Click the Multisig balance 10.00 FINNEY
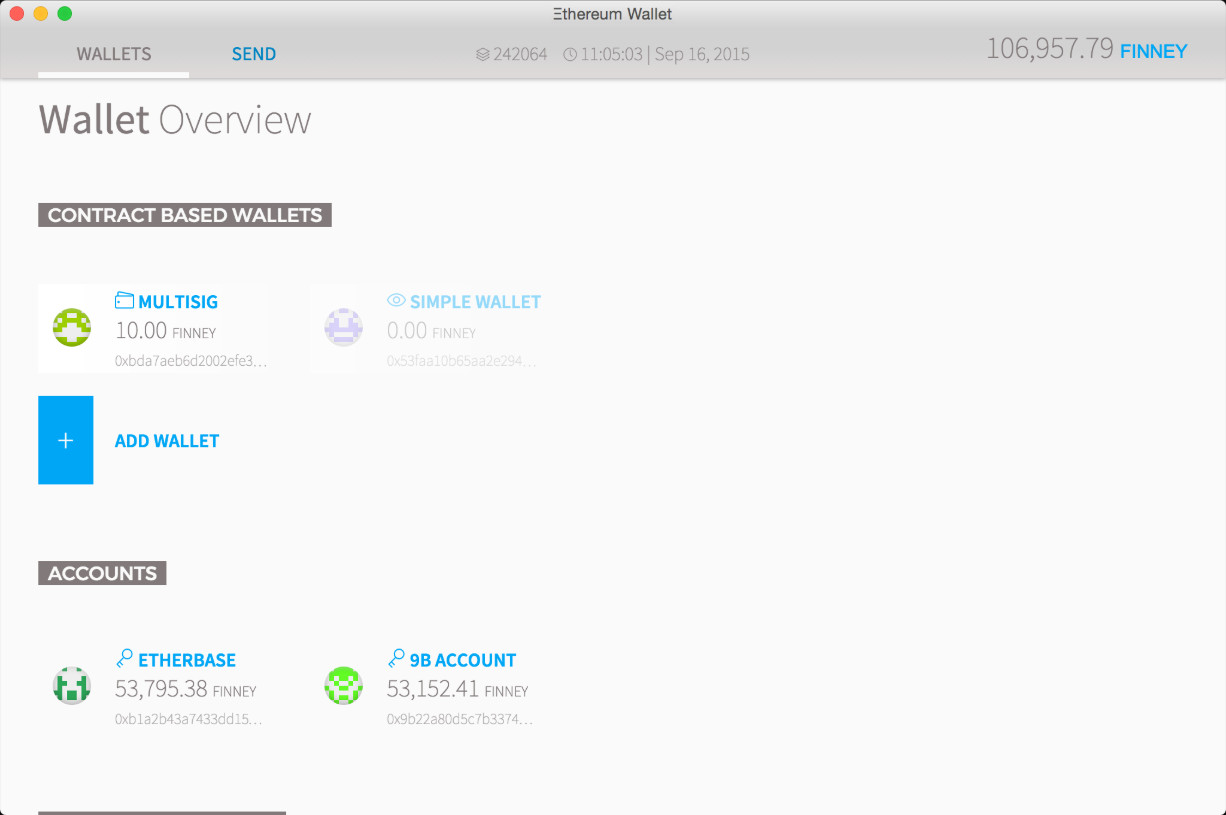This screenshot has width=1226, height=815. (x=165, y=331)
